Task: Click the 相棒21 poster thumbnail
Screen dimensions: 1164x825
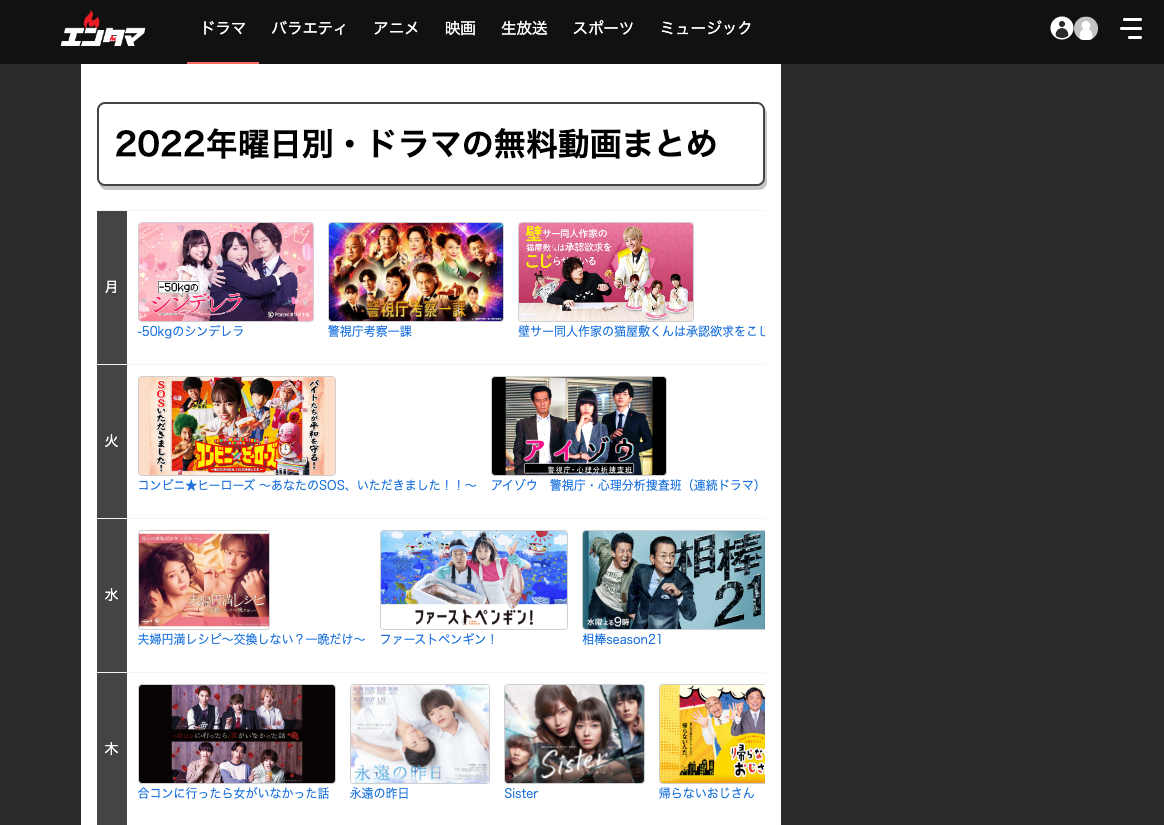Action: click(x=673, y=579)
